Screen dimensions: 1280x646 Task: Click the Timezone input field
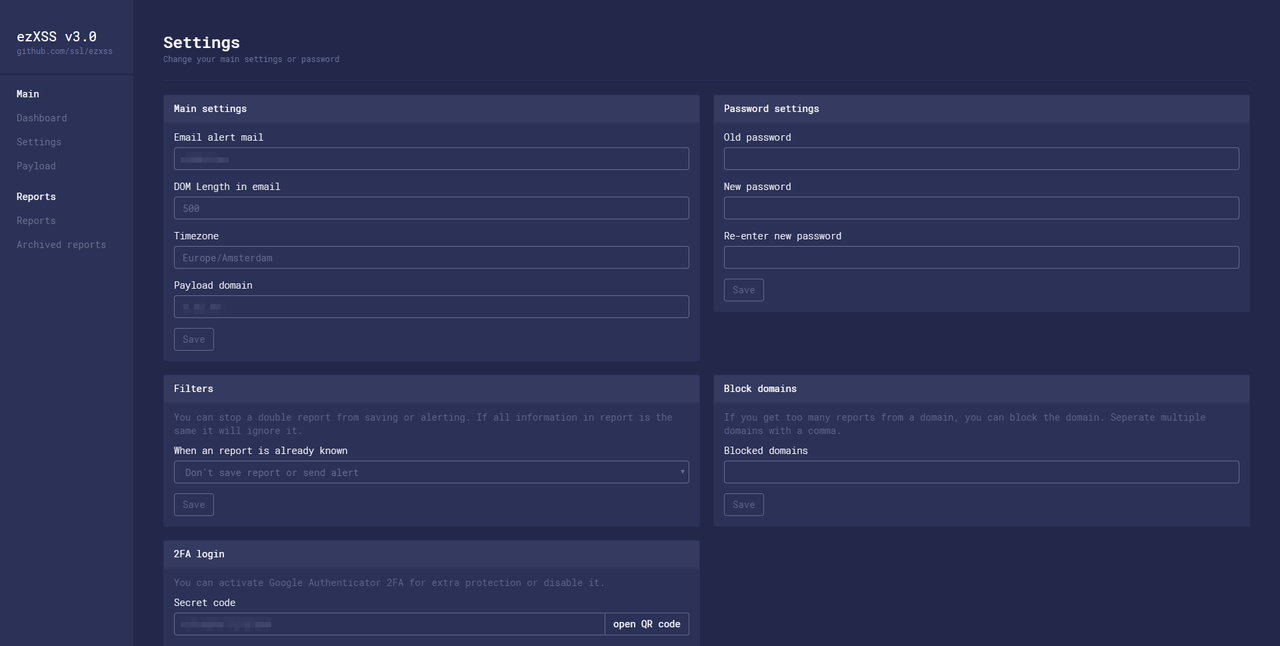point(431,258)
